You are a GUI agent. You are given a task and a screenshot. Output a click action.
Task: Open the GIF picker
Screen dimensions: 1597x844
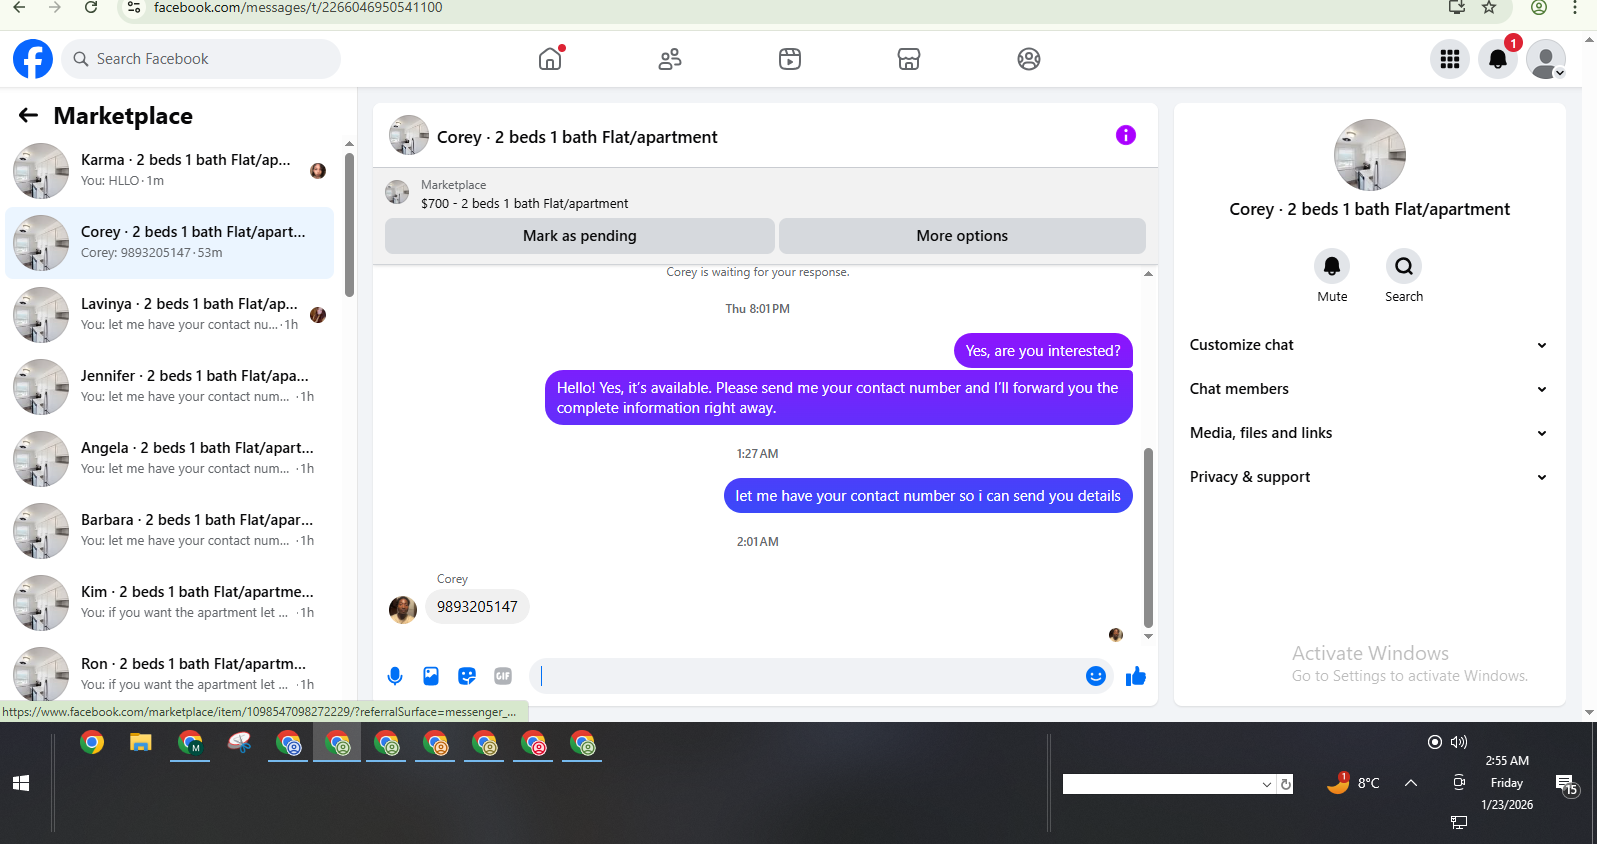(x=503, y=676)
